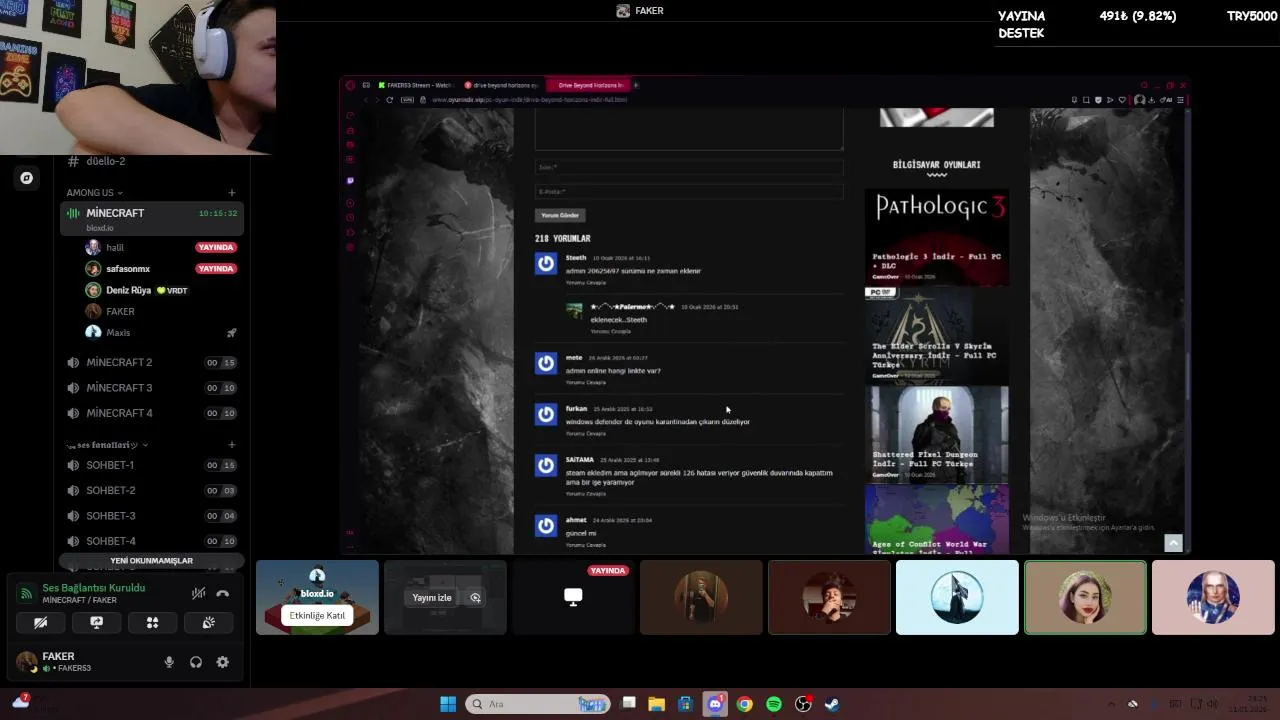Select participant tile with red-haired woman avatar
1280x720 pixels.
1085,597
